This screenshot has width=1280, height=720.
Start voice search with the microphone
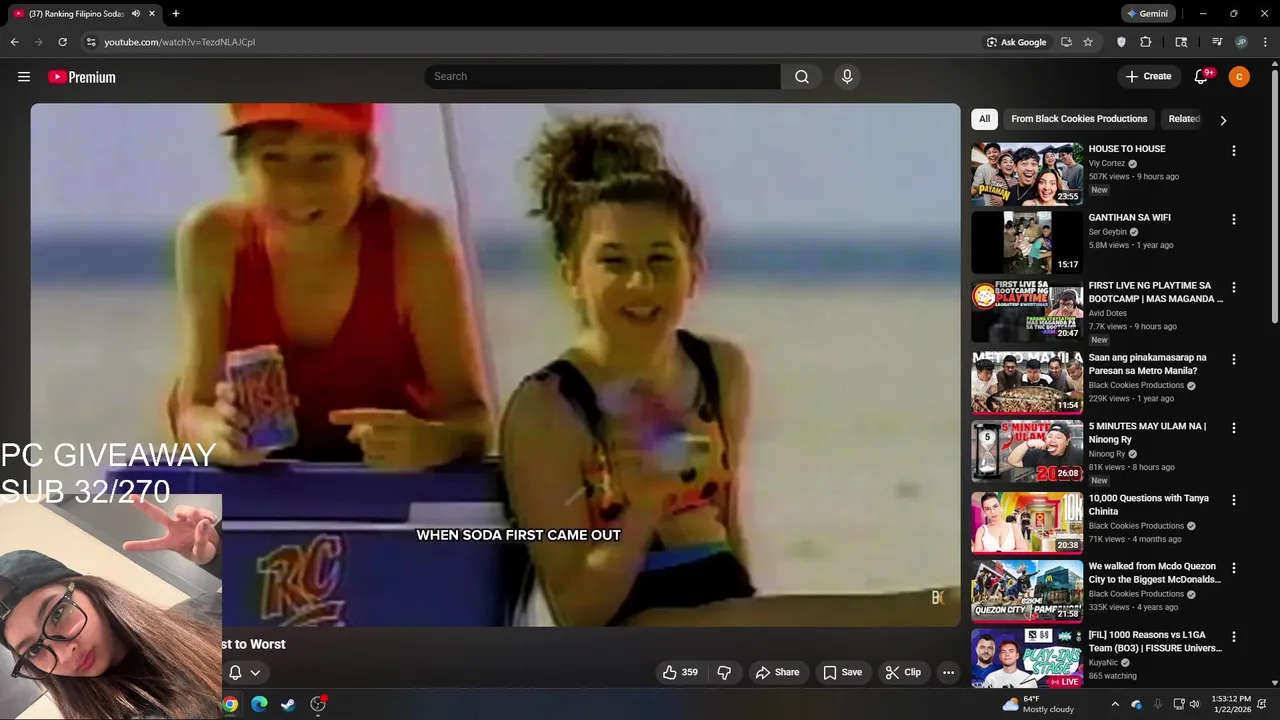point(847,77)
